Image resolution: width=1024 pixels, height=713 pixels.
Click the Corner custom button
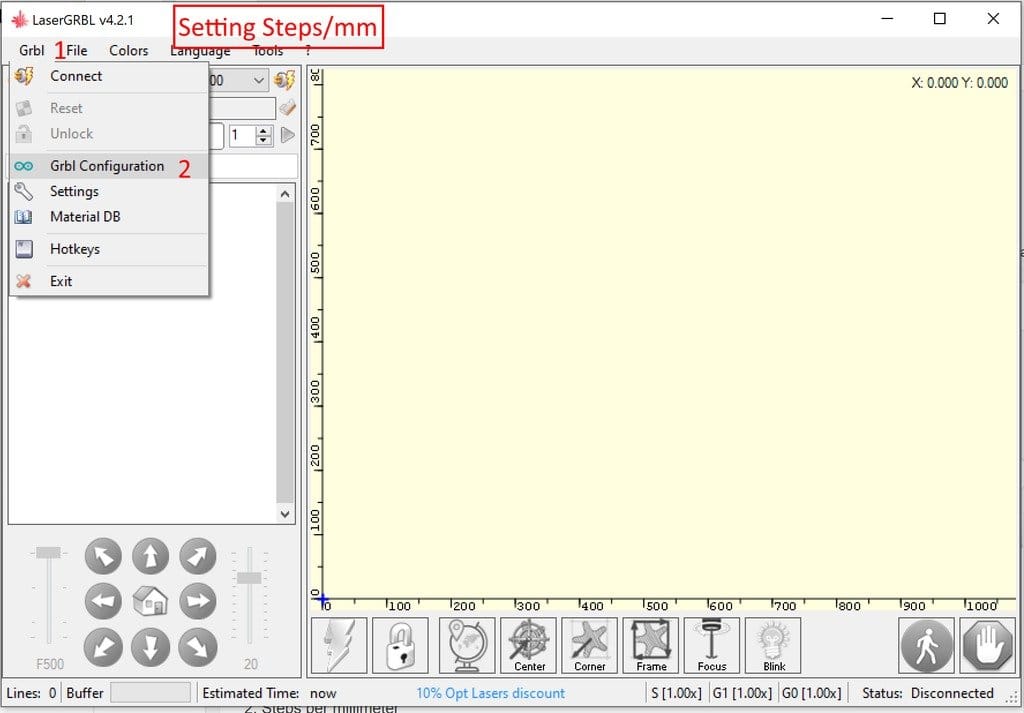[590, 645]
